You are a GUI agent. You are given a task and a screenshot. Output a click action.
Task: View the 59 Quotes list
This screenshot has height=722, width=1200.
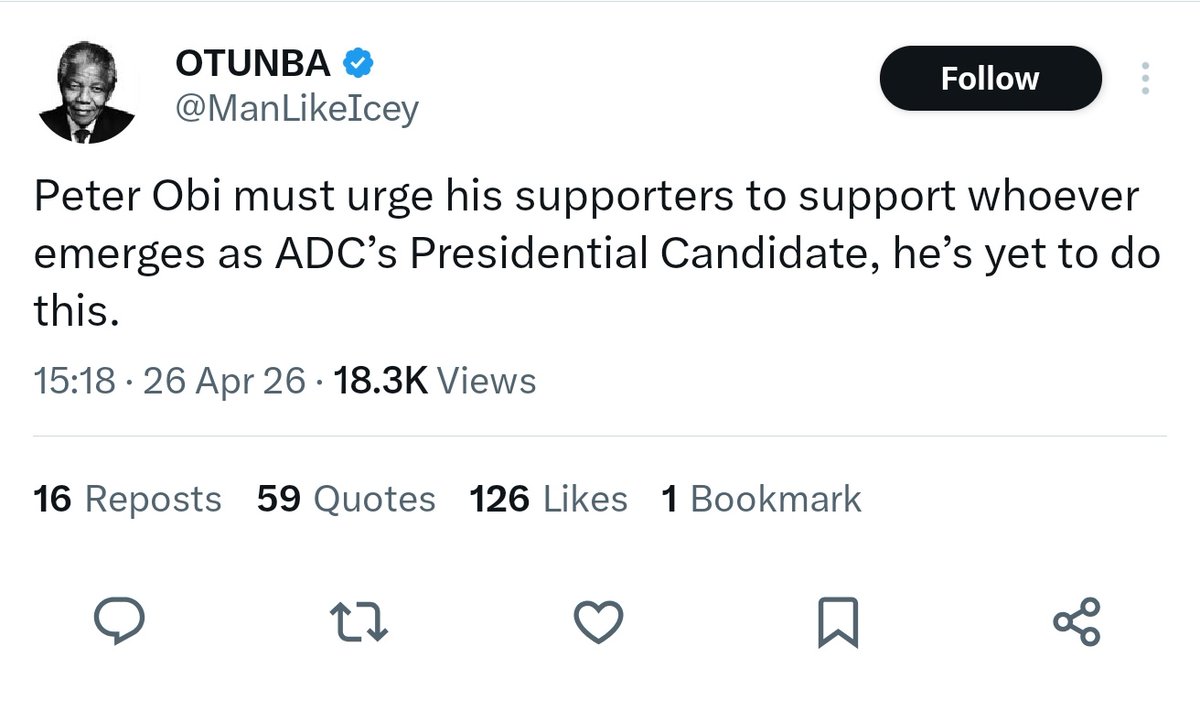pyautogui.click(x=346, y=498)
